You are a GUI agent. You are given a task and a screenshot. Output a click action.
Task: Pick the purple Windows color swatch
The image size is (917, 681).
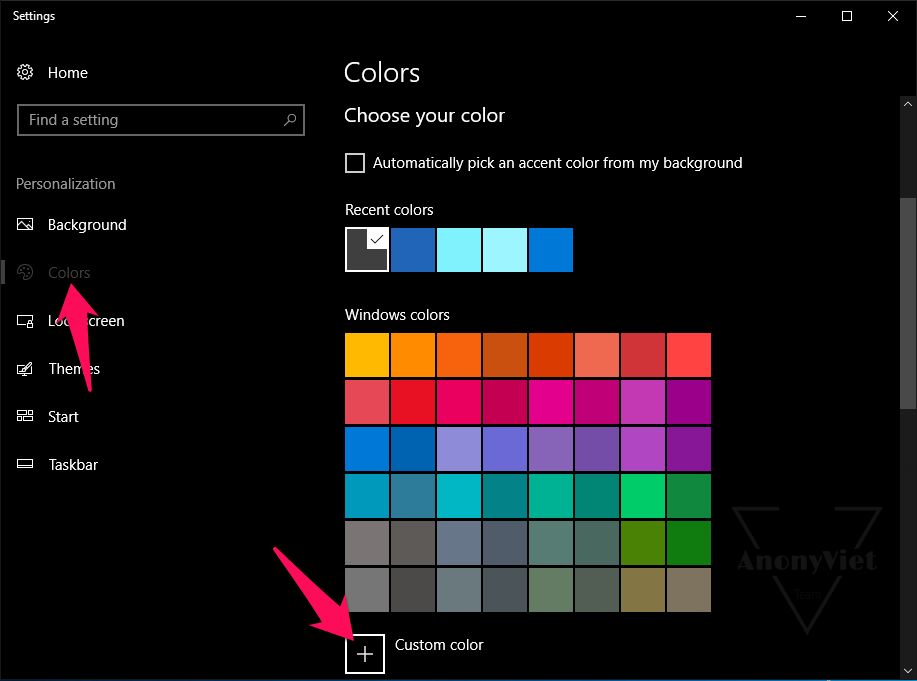[688, 449]
